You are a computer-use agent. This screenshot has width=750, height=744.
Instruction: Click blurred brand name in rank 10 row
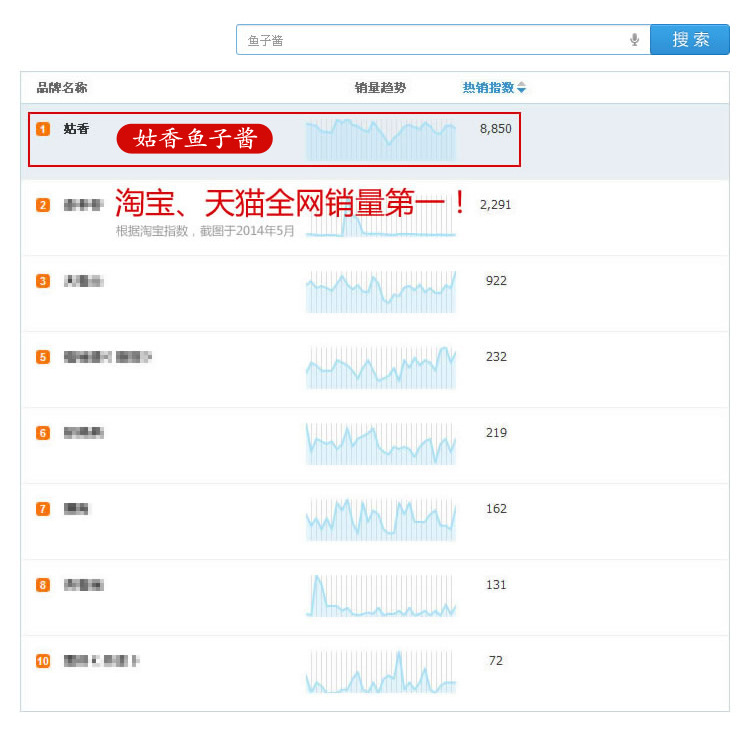102,661
